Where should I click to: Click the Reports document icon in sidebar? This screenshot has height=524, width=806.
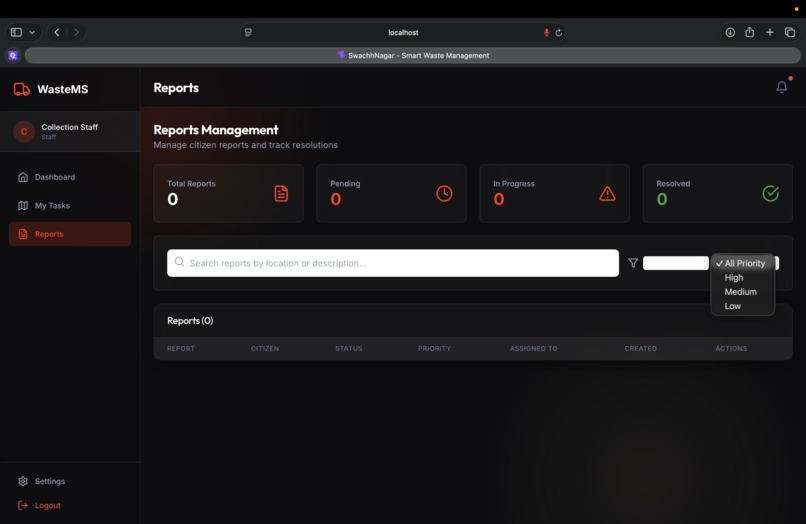click(x=23, y=234)
